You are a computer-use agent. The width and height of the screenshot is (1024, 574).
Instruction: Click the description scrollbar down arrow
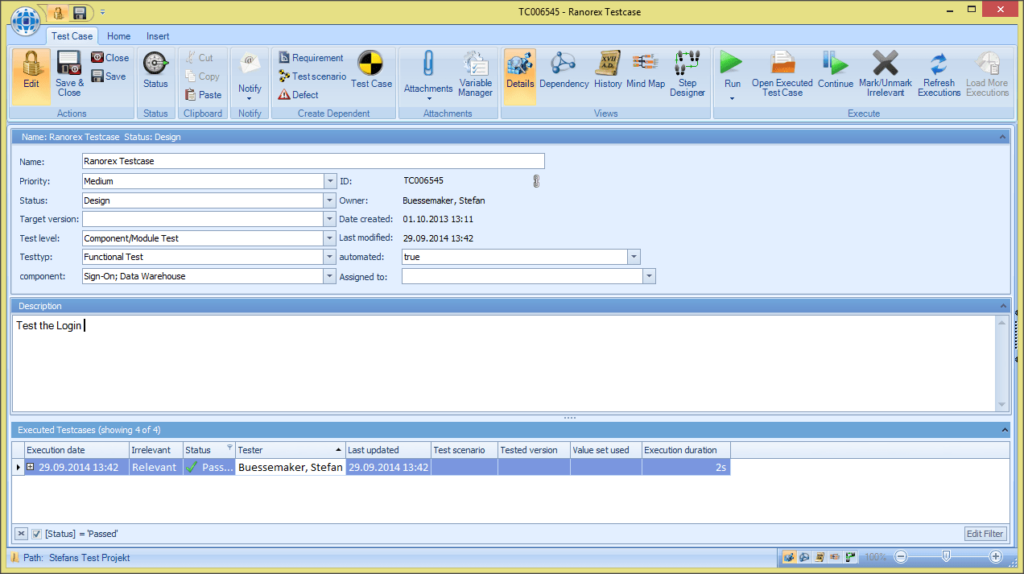(x=1002, y=404)
